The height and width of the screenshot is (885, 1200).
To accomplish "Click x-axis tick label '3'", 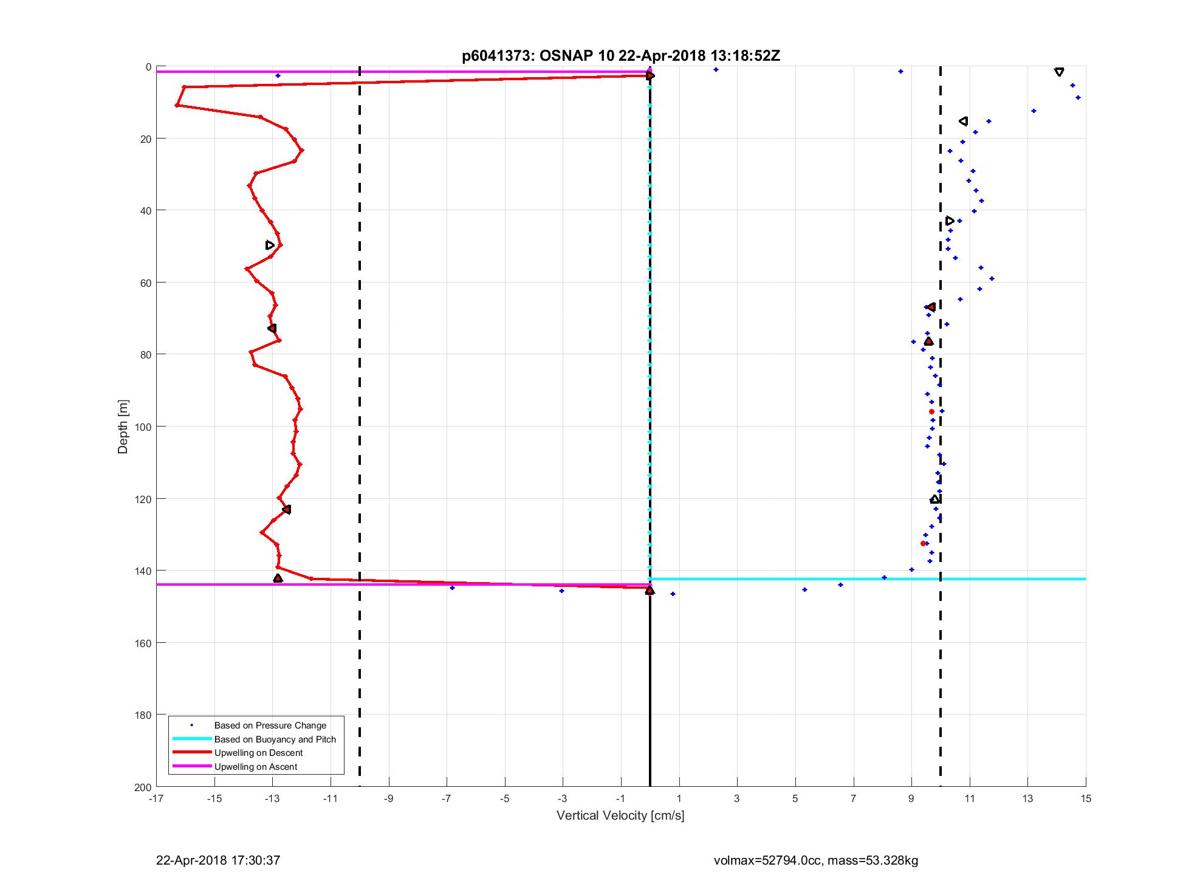I will pos(737,798).
